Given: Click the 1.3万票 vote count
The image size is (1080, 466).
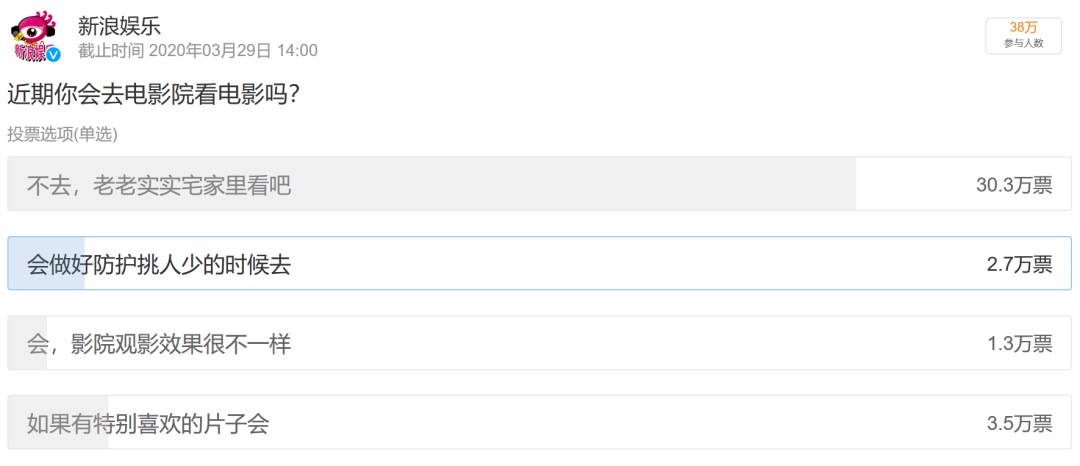Looking at the screenshot, I should coord(1019,344).
